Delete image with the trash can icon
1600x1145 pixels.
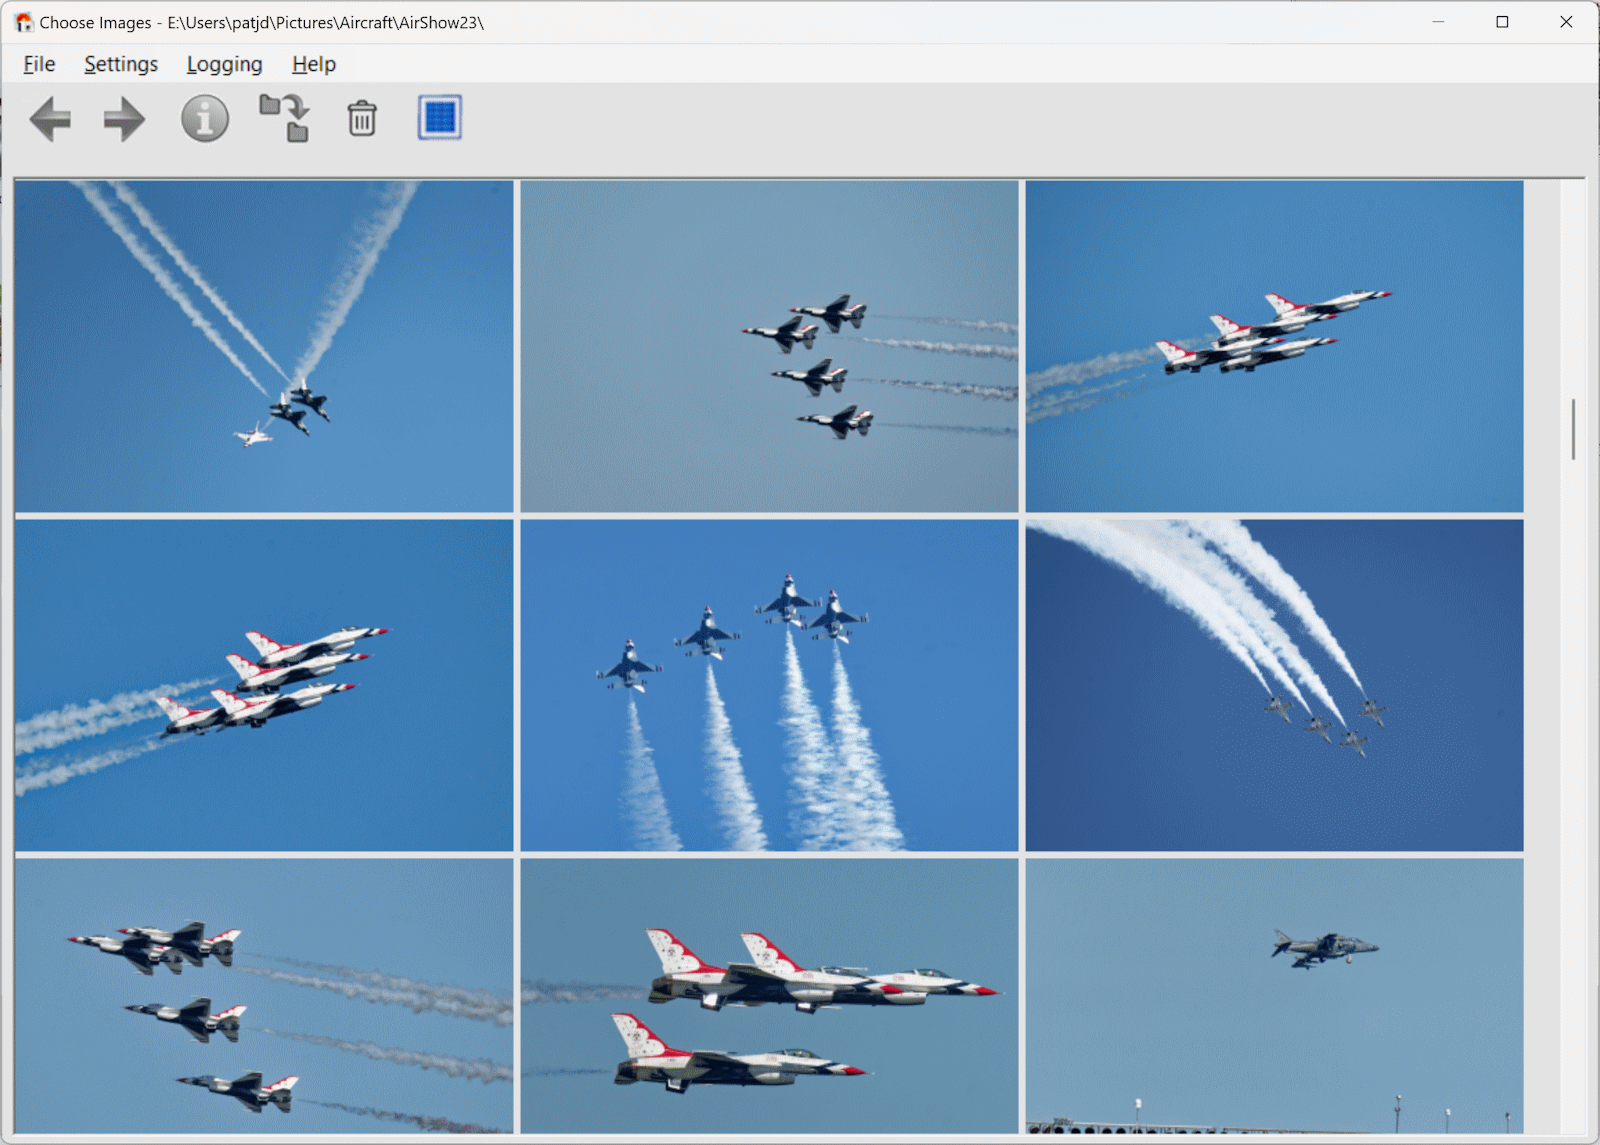(362, 118)
